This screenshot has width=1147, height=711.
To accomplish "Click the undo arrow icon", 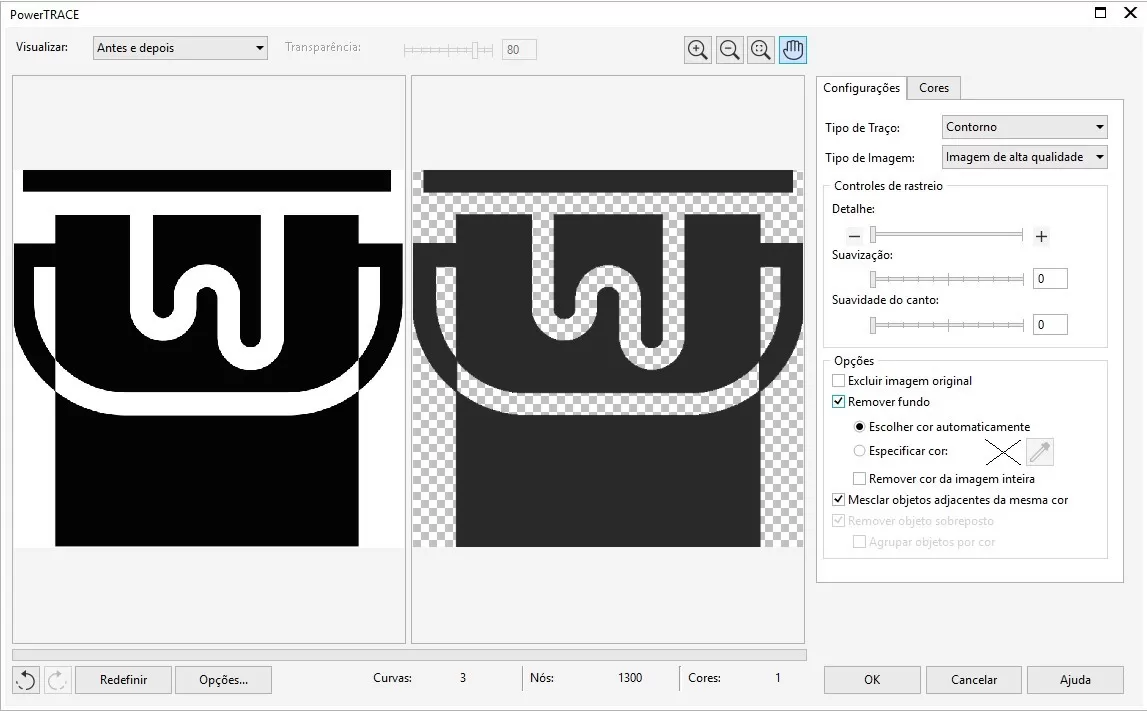I will coord(26,680).
